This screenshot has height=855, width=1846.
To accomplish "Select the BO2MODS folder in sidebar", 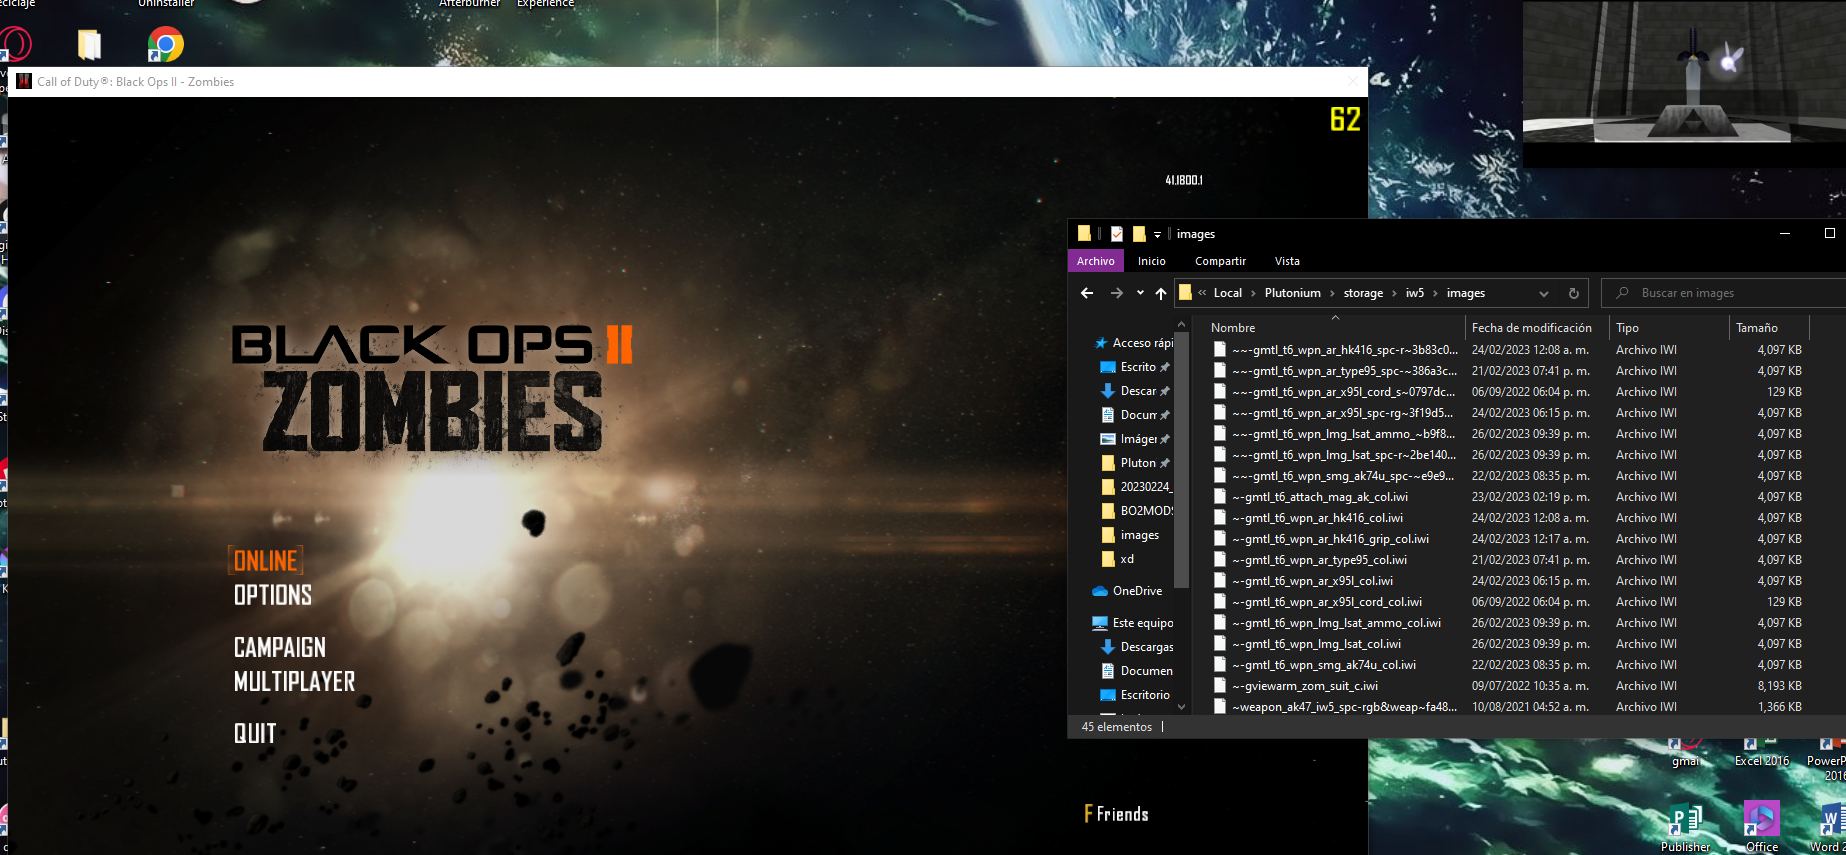I will pos(1136,511).
